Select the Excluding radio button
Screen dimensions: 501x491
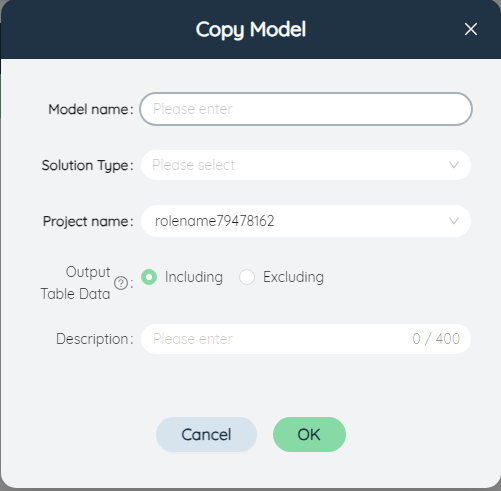click(x=247, y=277)
